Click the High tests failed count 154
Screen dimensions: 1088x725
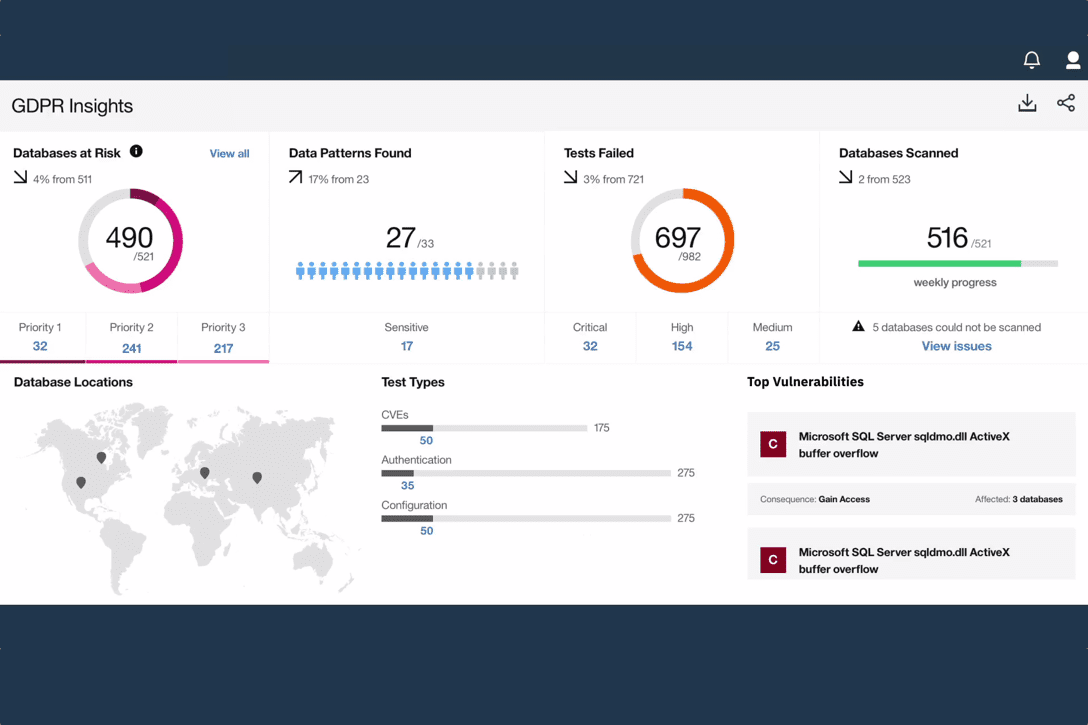[x=682, y=346]
